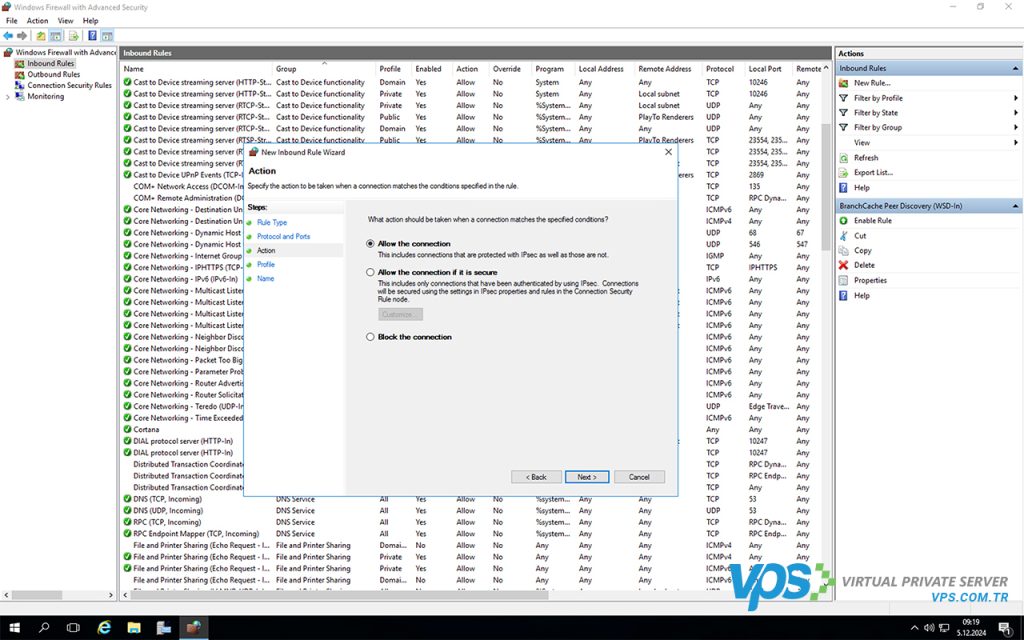This screenshot has width=1024, height=640.
Task: Click Delete in the Actions pane
Action: (864, 265)
